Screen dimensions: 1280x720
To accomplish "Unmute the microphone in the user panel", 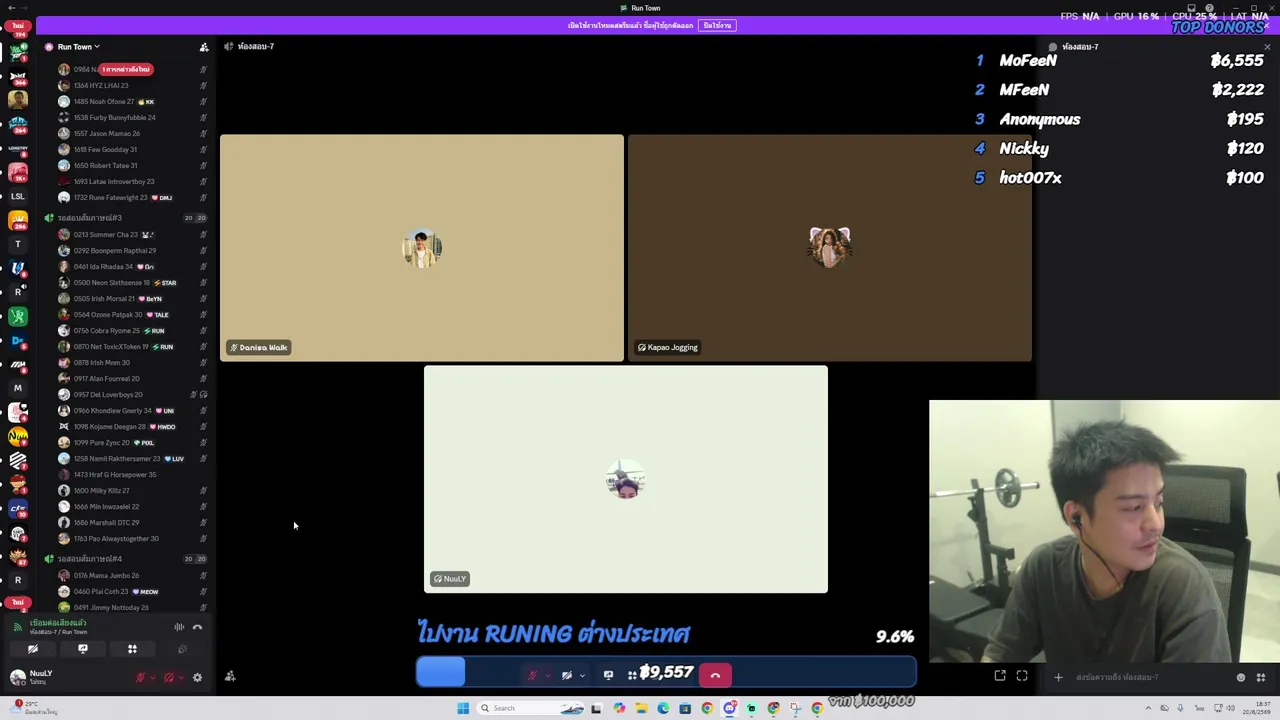I will click(x=140, y=678).
